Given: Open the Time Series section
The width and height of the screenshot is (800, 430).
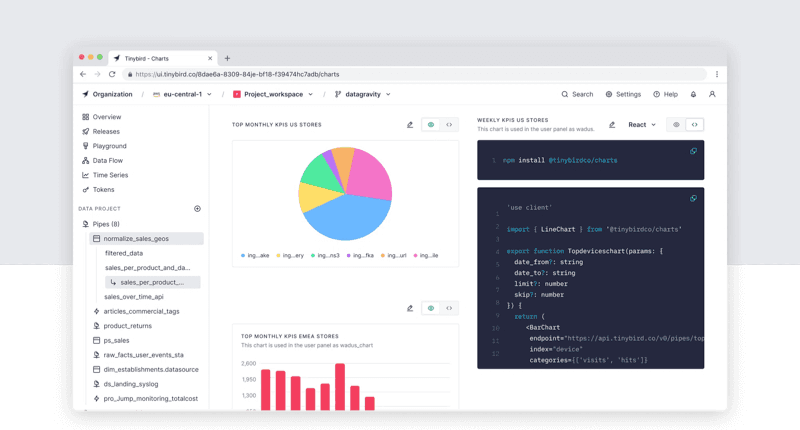Looking at the screenshot, I should click(110, 175).
